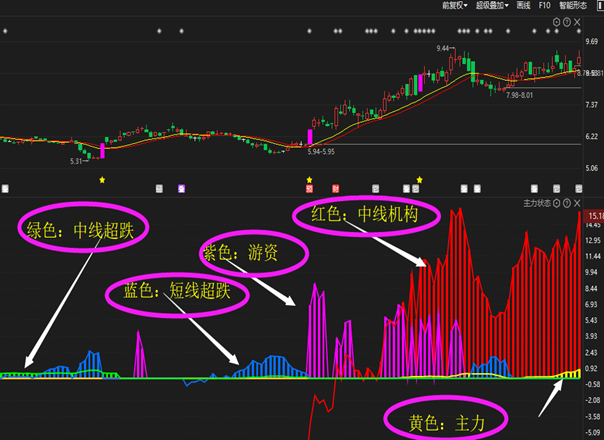Open the 智能形态 pattern menu
604x440 pixels.
573,5
